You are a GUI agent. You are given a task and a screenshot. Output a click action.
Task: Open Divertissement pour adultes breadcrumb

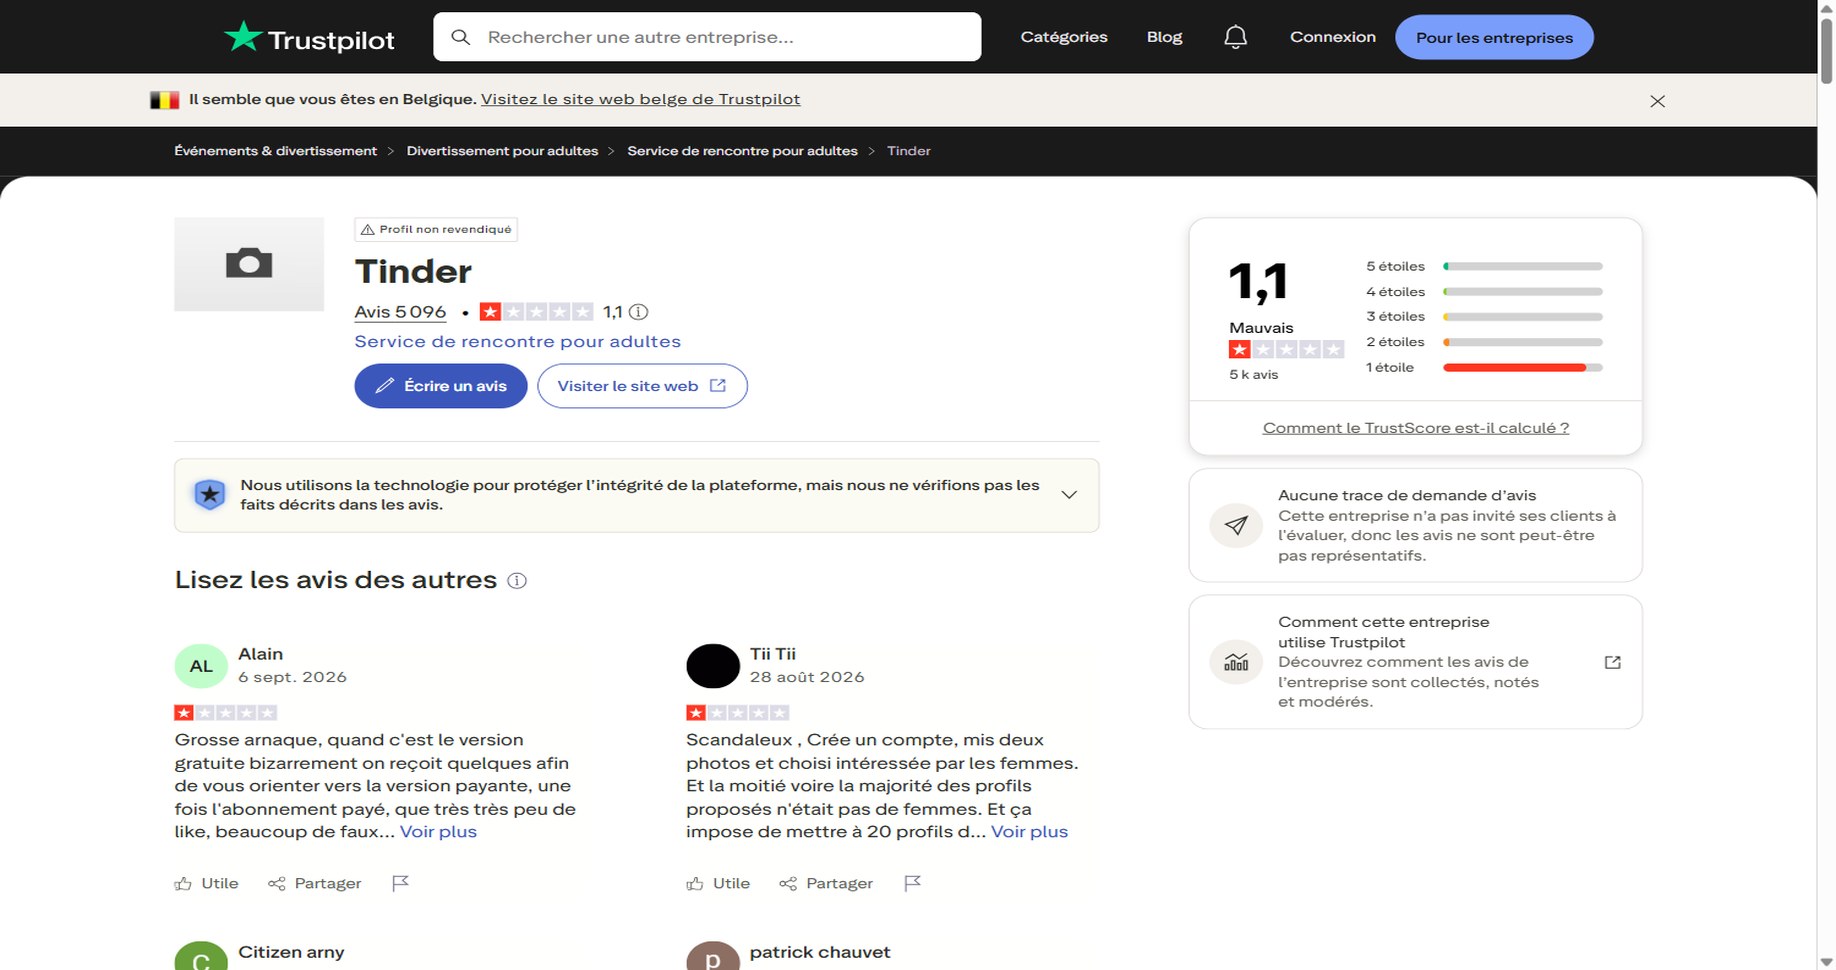tap(502, 151)
